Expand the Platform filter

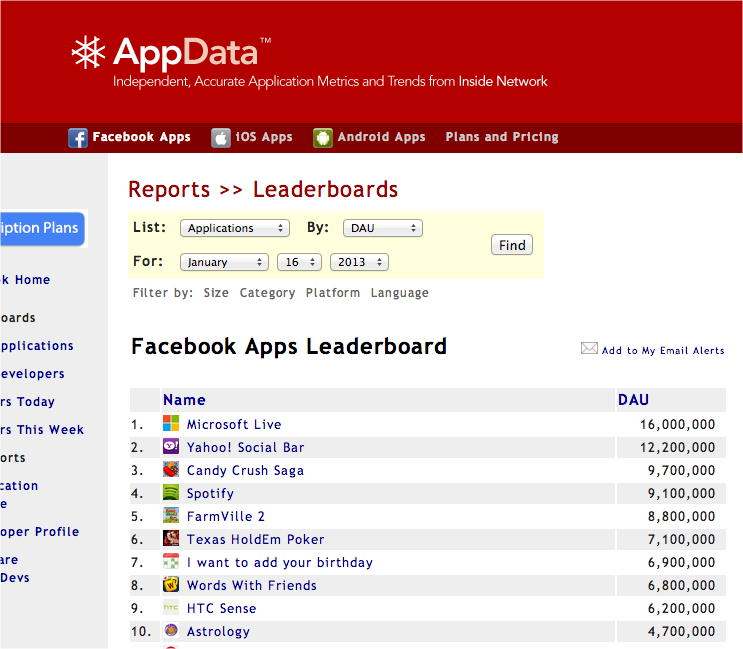(333, 293)
